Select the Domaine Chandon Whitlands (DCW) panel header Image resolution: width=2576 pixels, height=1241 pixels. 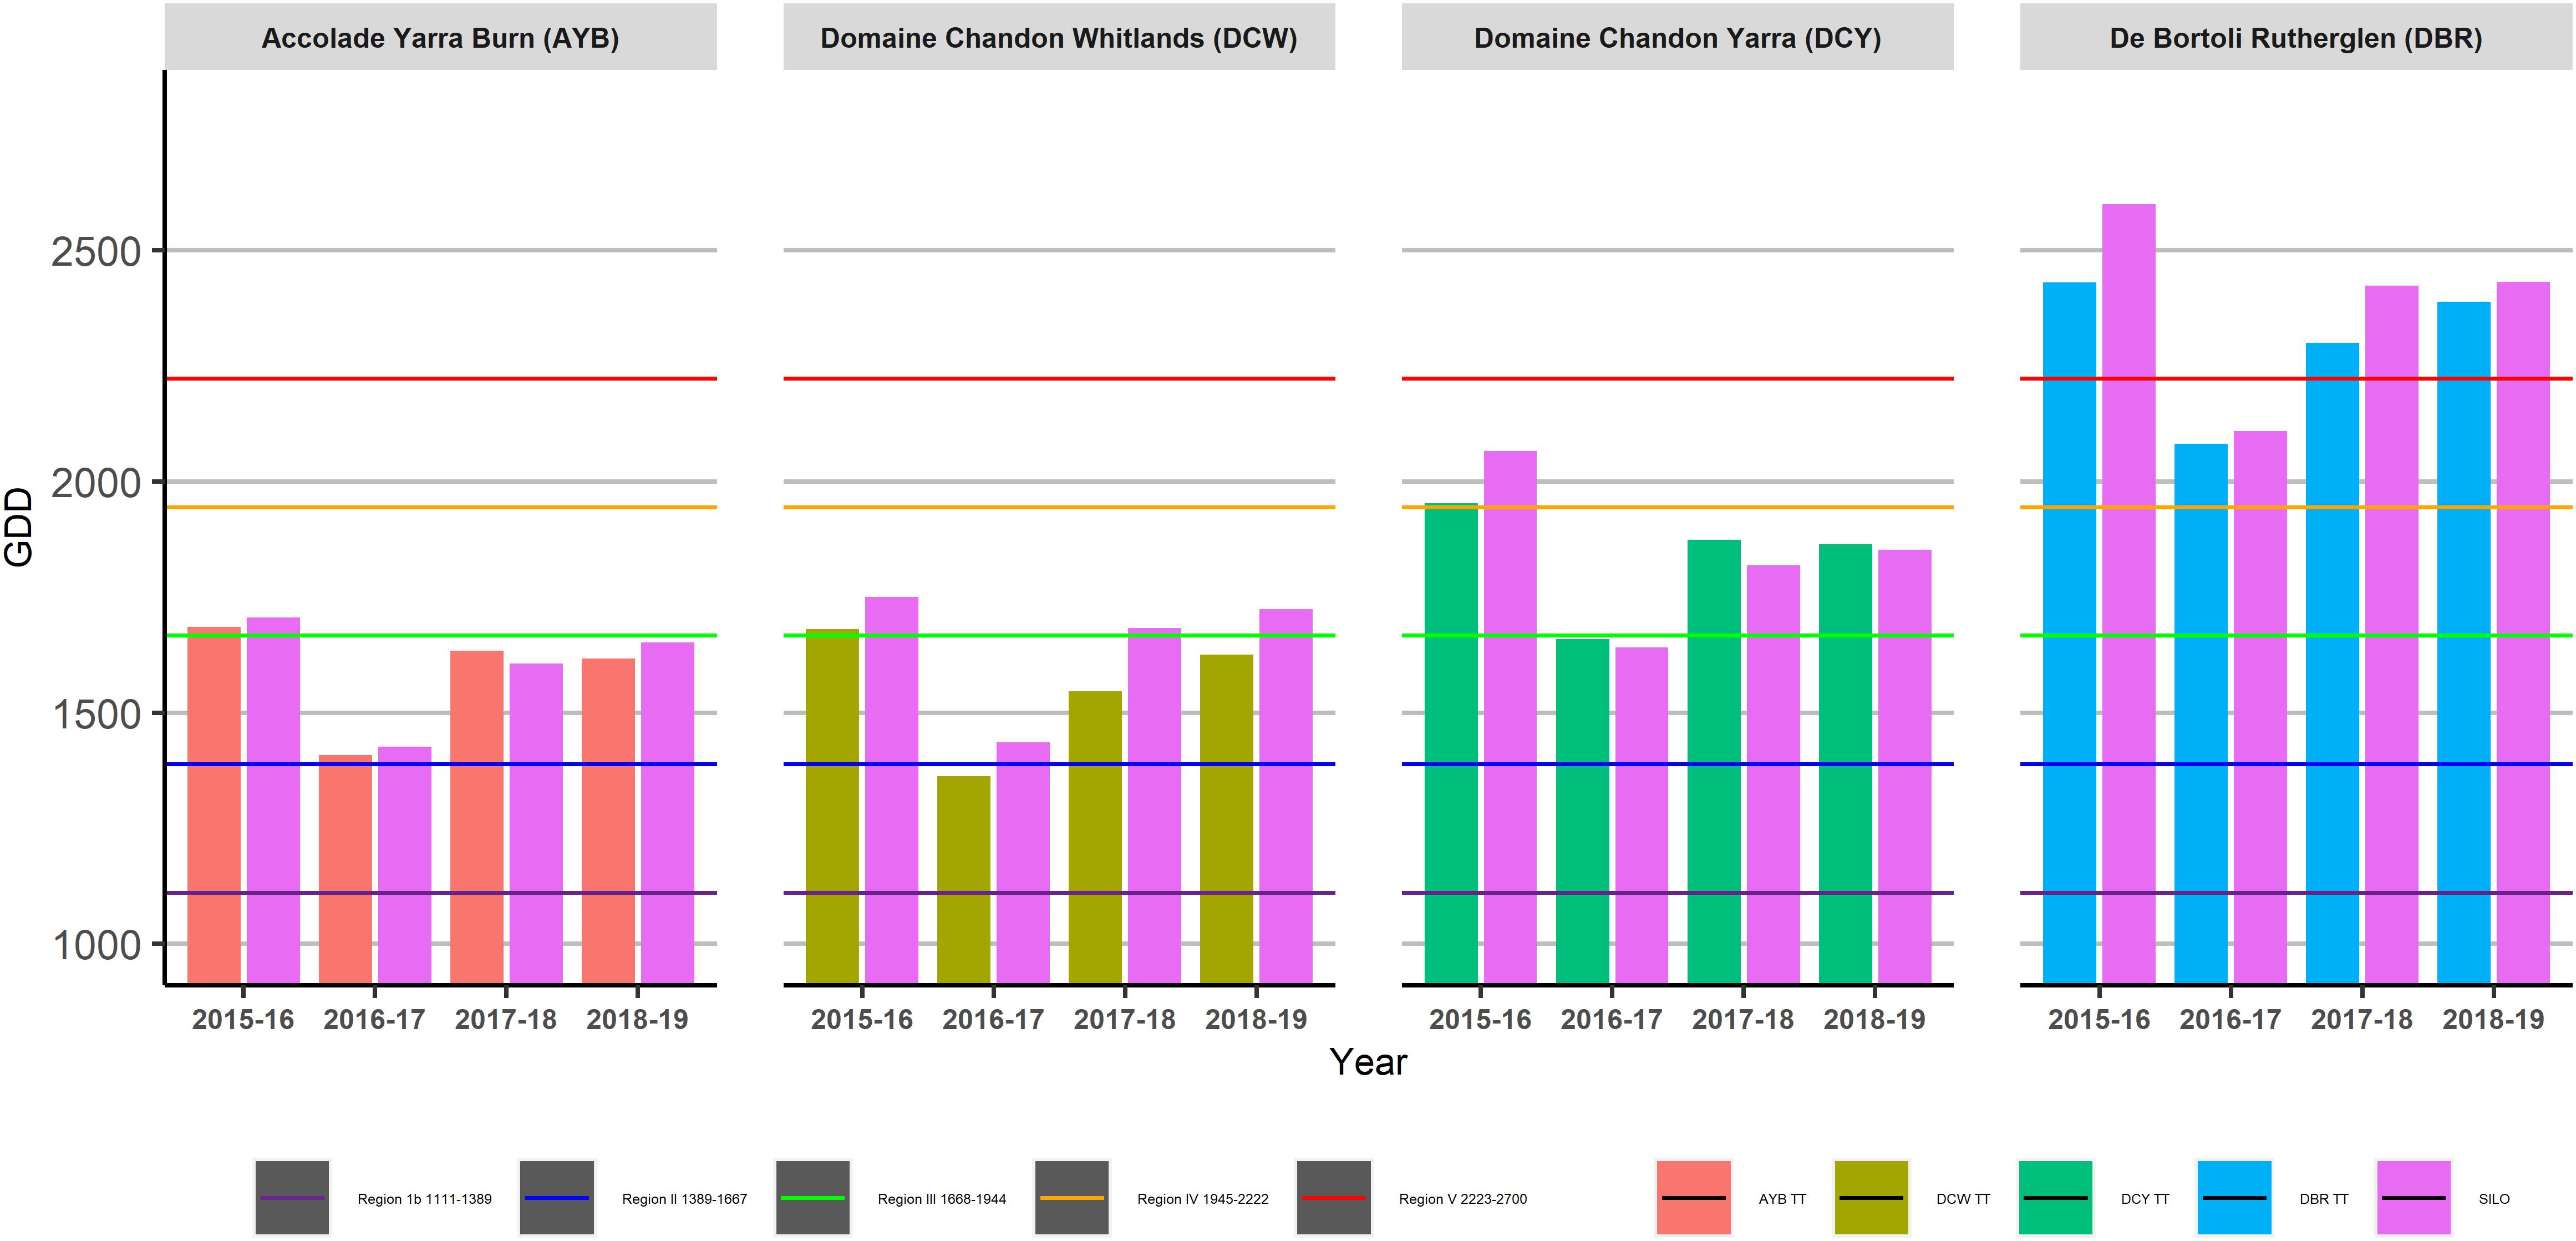(x=1059, y=37)
